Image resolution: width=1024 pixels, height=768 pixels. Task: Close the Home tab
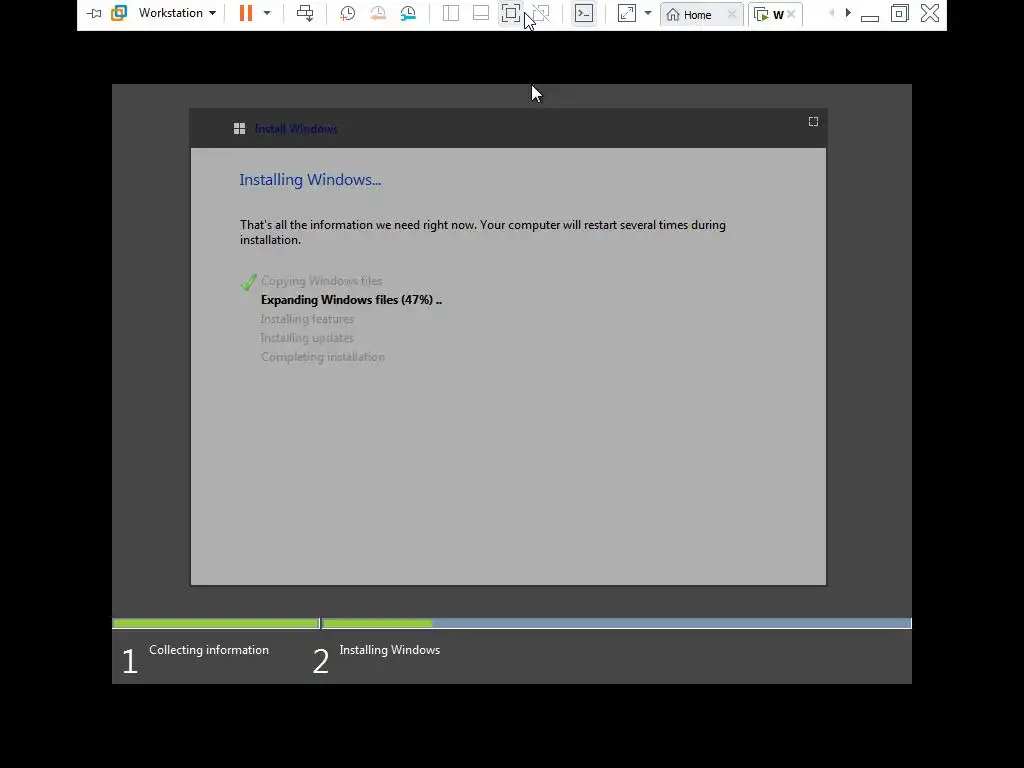point(732,14)
